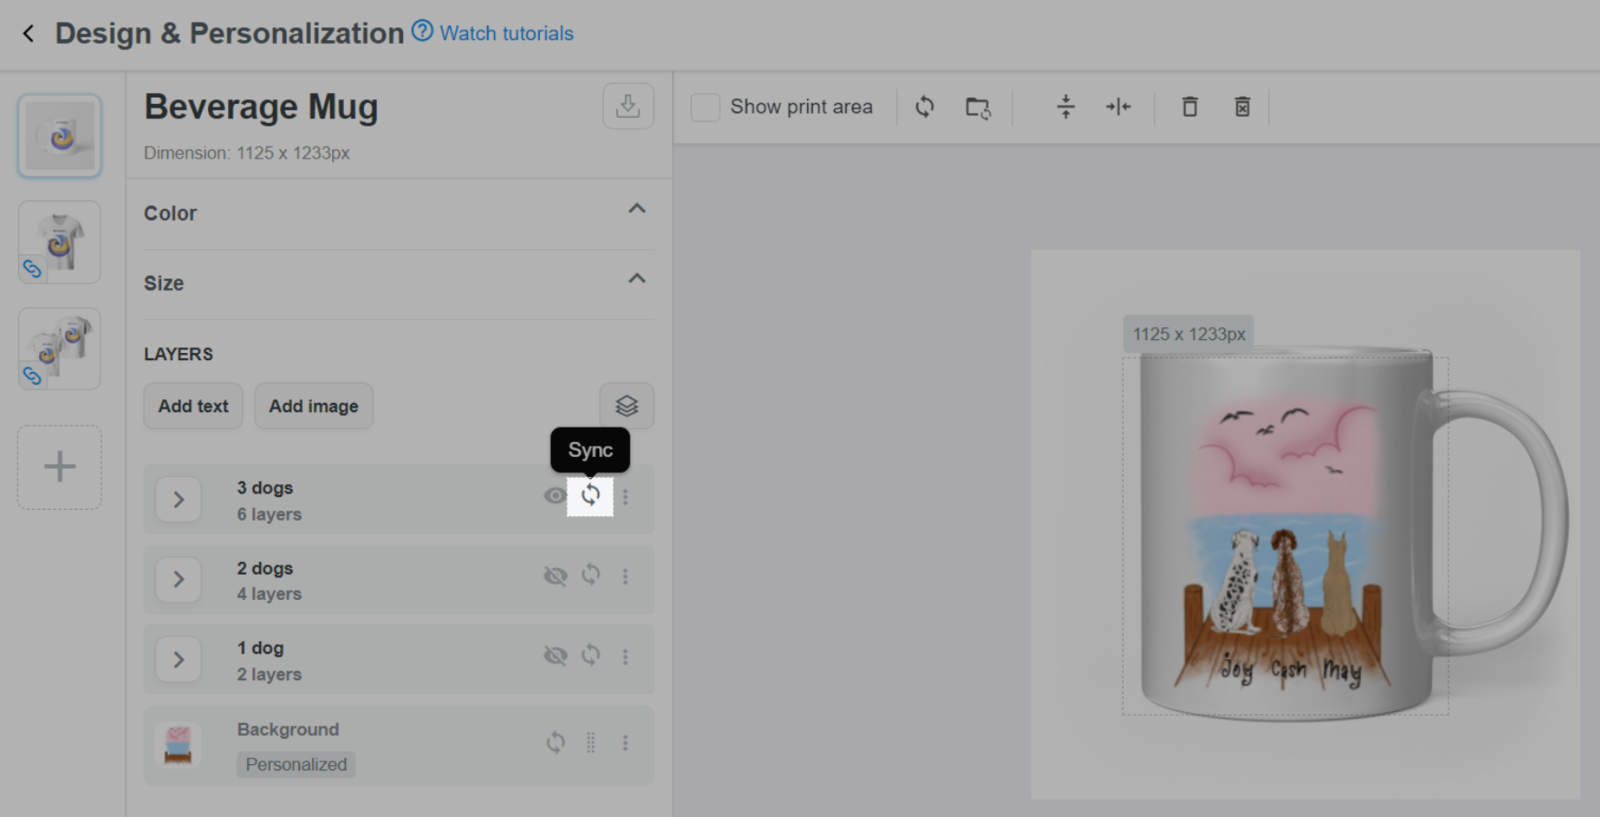Align layer horizontally to center
Screen dimensions: 1600x817
pos(1118,107)
